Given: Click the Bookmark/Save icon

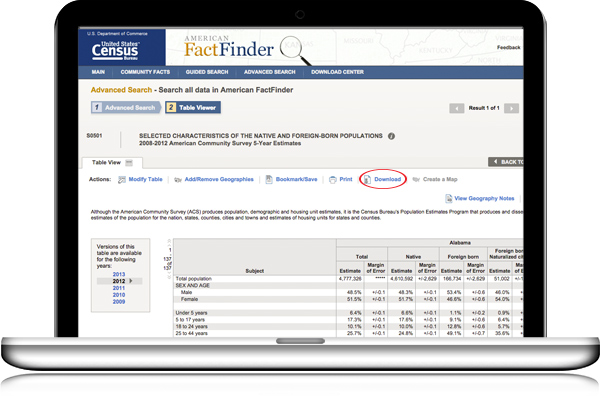Looking at the screenshot, I should pos(269,179).
